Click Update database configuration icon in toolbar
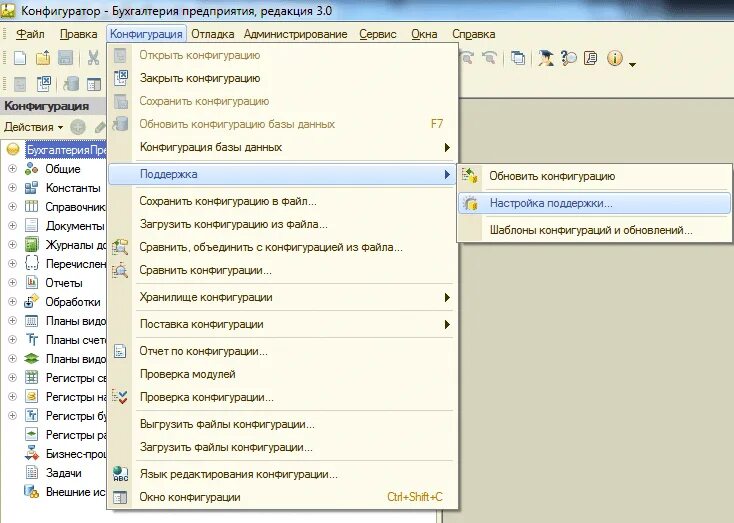The width and height of the screenshot is (734, 523). click(71, 84)
